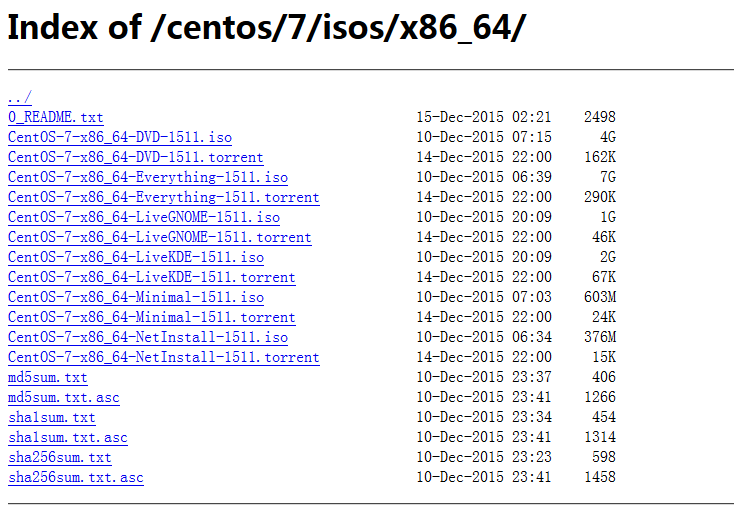
Task: Download CentOS-7-x86_64-LiveGNOME-1511.iso
Action: [x=144, y=217]
